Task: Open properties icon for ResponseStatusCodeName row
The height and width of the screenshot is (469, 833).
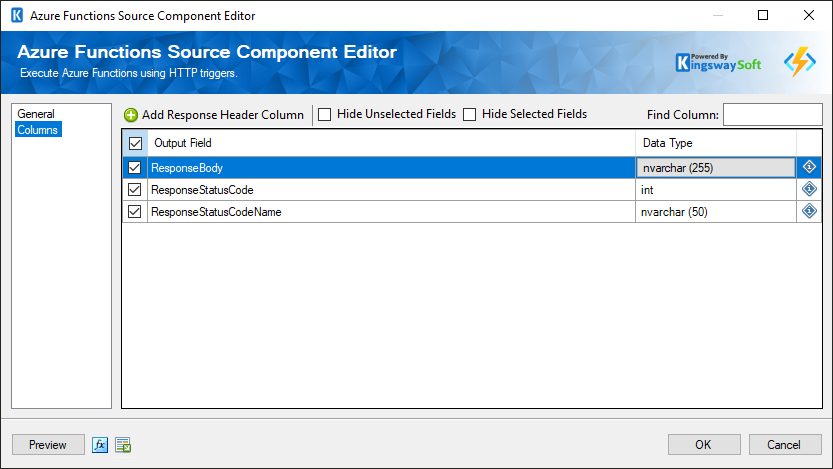Action: [x=809, y=211]
